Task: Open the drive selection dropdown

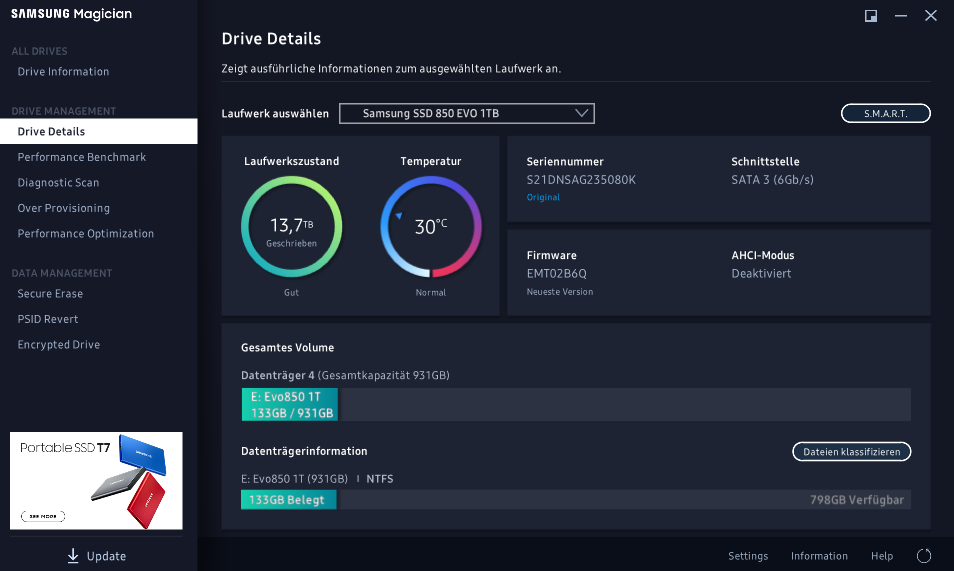Action: pyautogui.click(x=467, y=113)
